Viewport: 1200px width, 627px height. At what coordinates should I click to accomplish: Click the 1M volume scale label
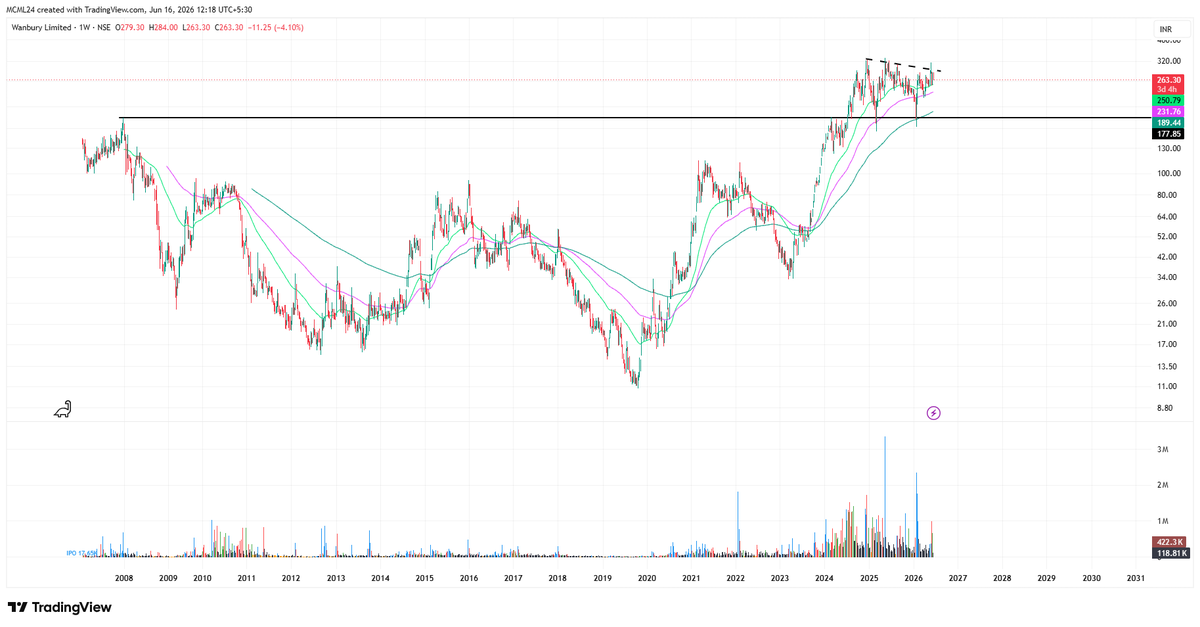point(1164,521)
